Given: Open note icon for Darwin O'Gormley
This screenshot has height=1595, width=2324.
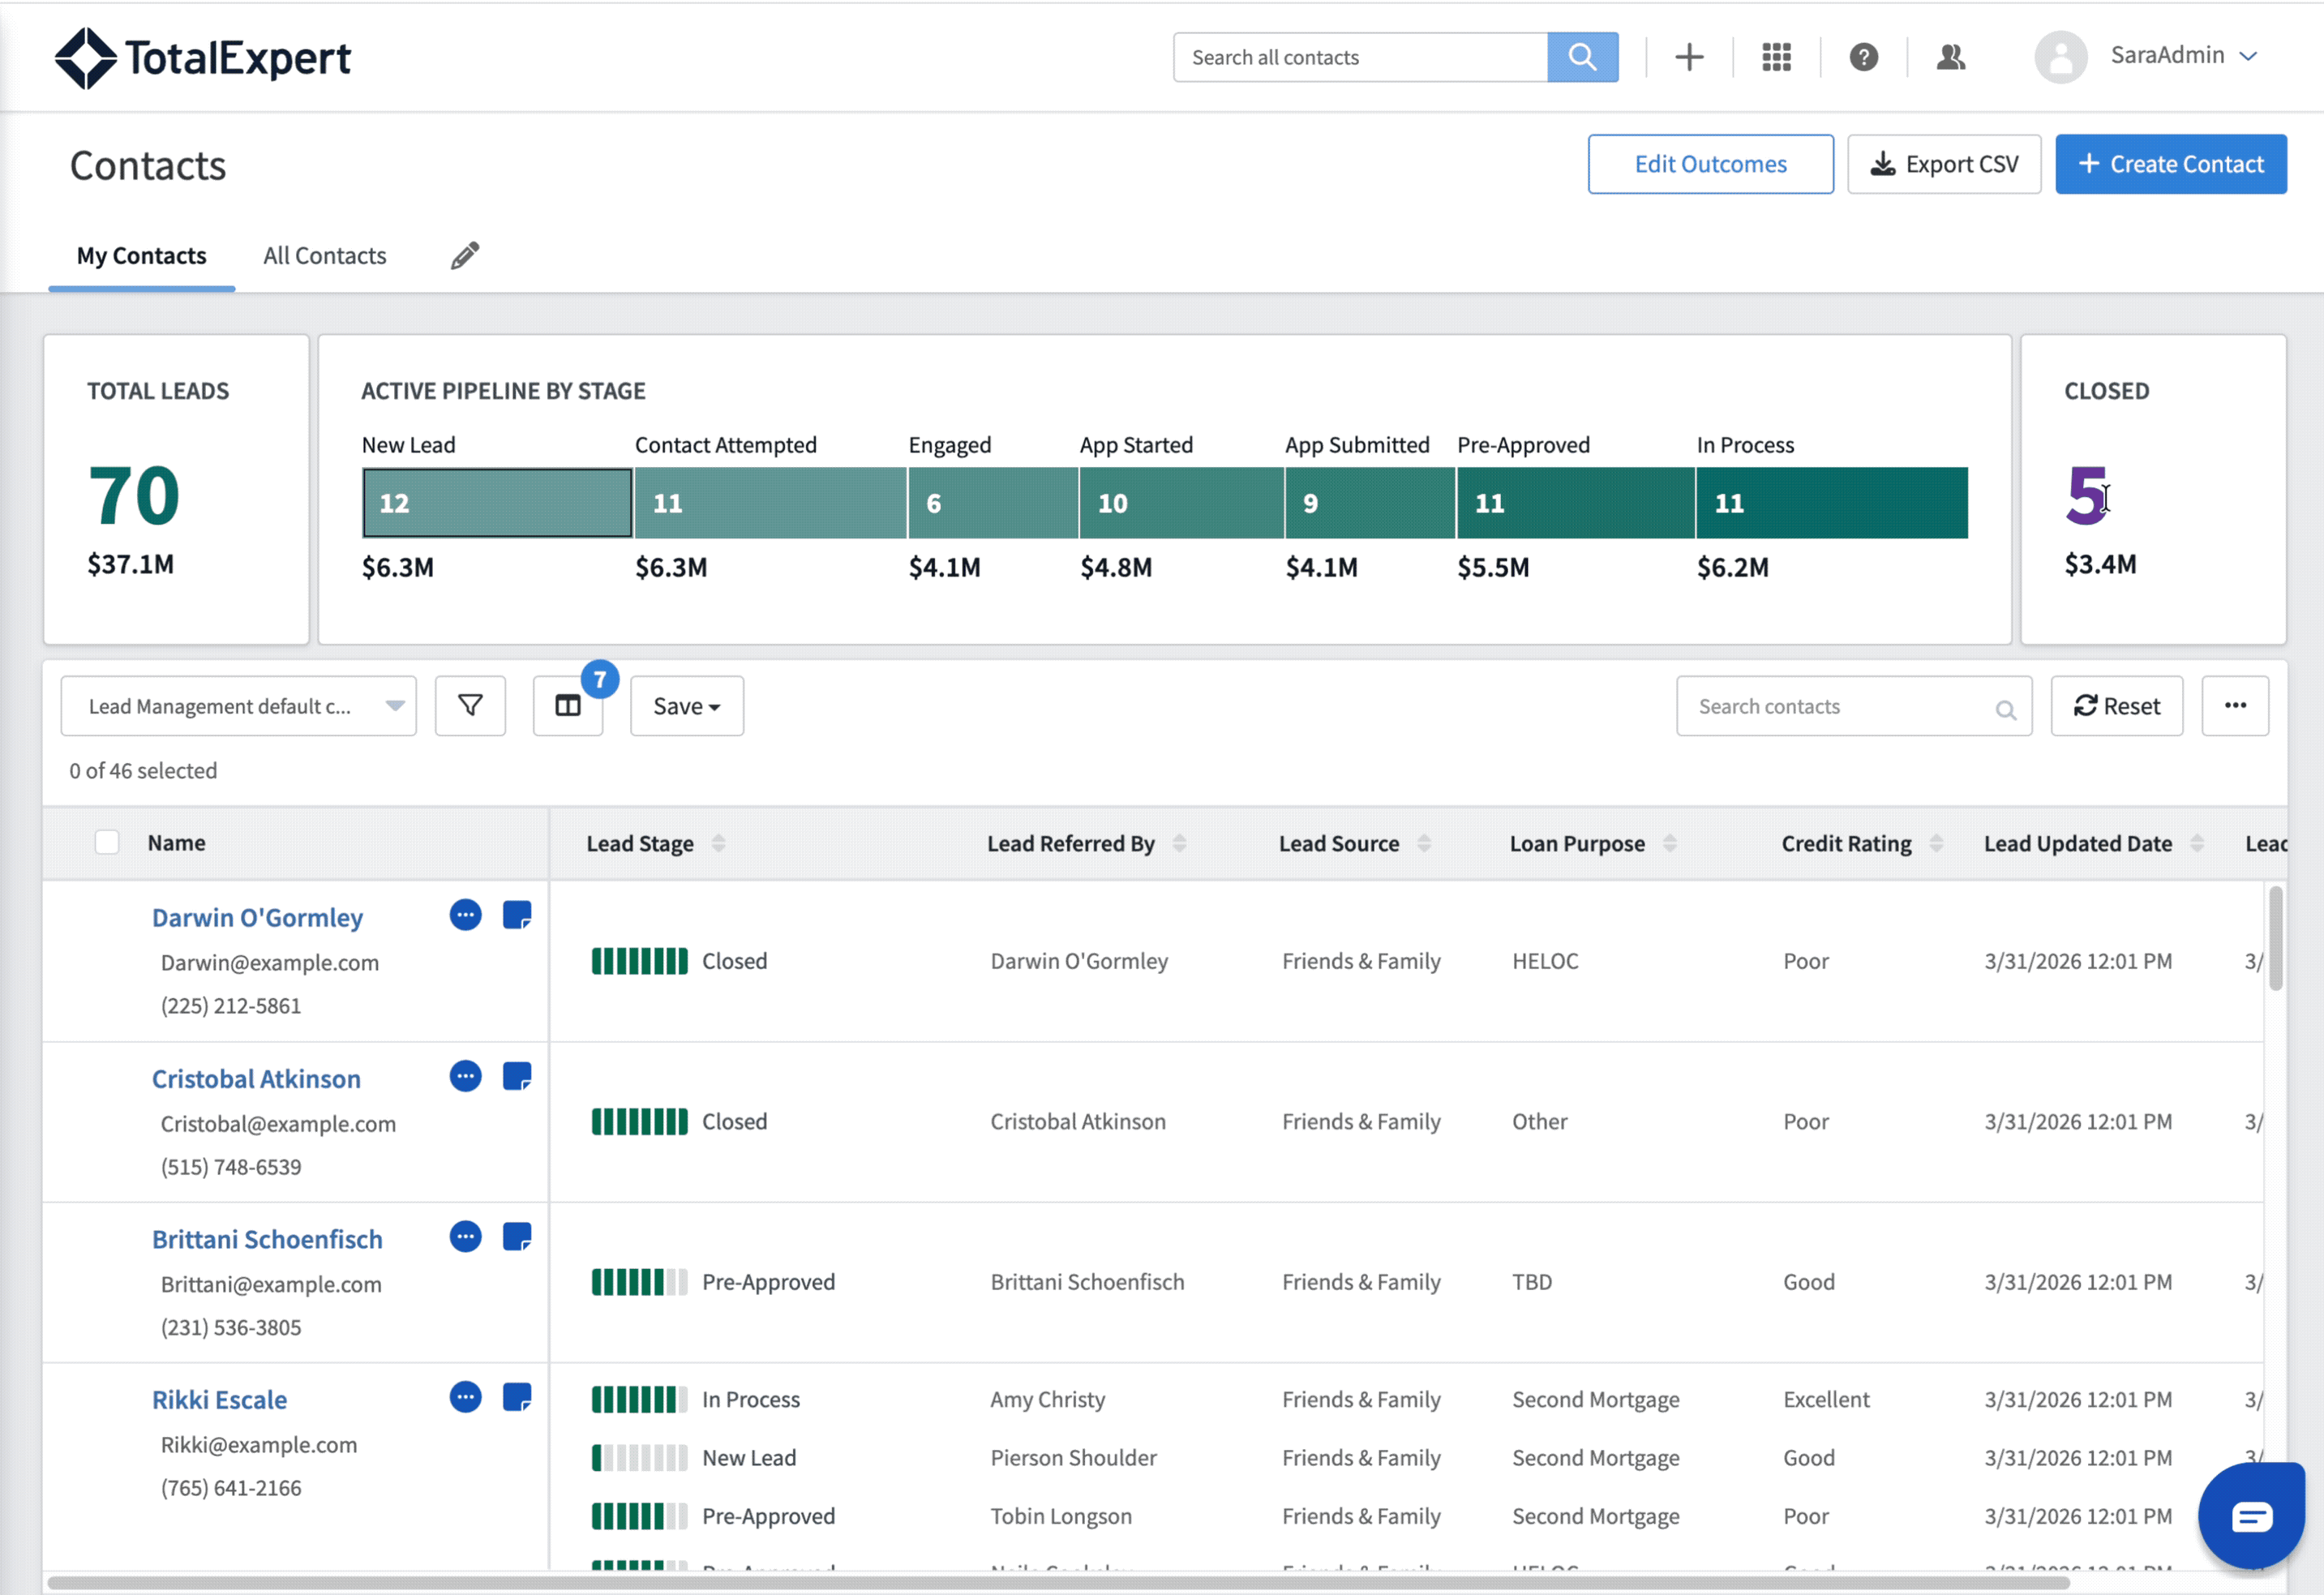Looking at the screenshot, I should 516,915.
